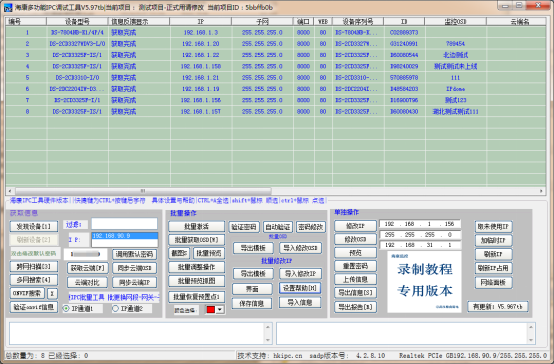Viewport: 554px width, 364px height.
Task: Click the 修改OSD button
Action: (x=355, y=239)
